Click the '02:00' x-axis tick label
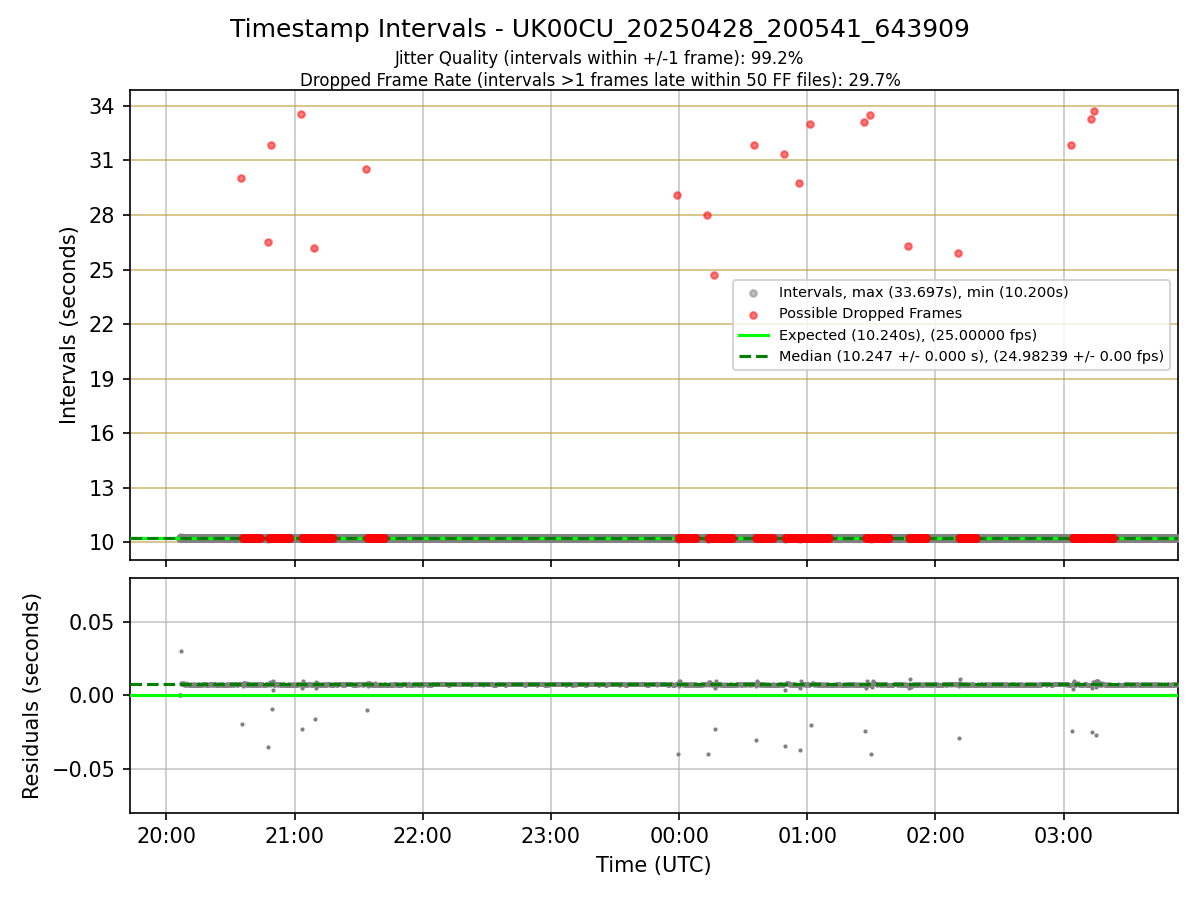 pos(934,835)
